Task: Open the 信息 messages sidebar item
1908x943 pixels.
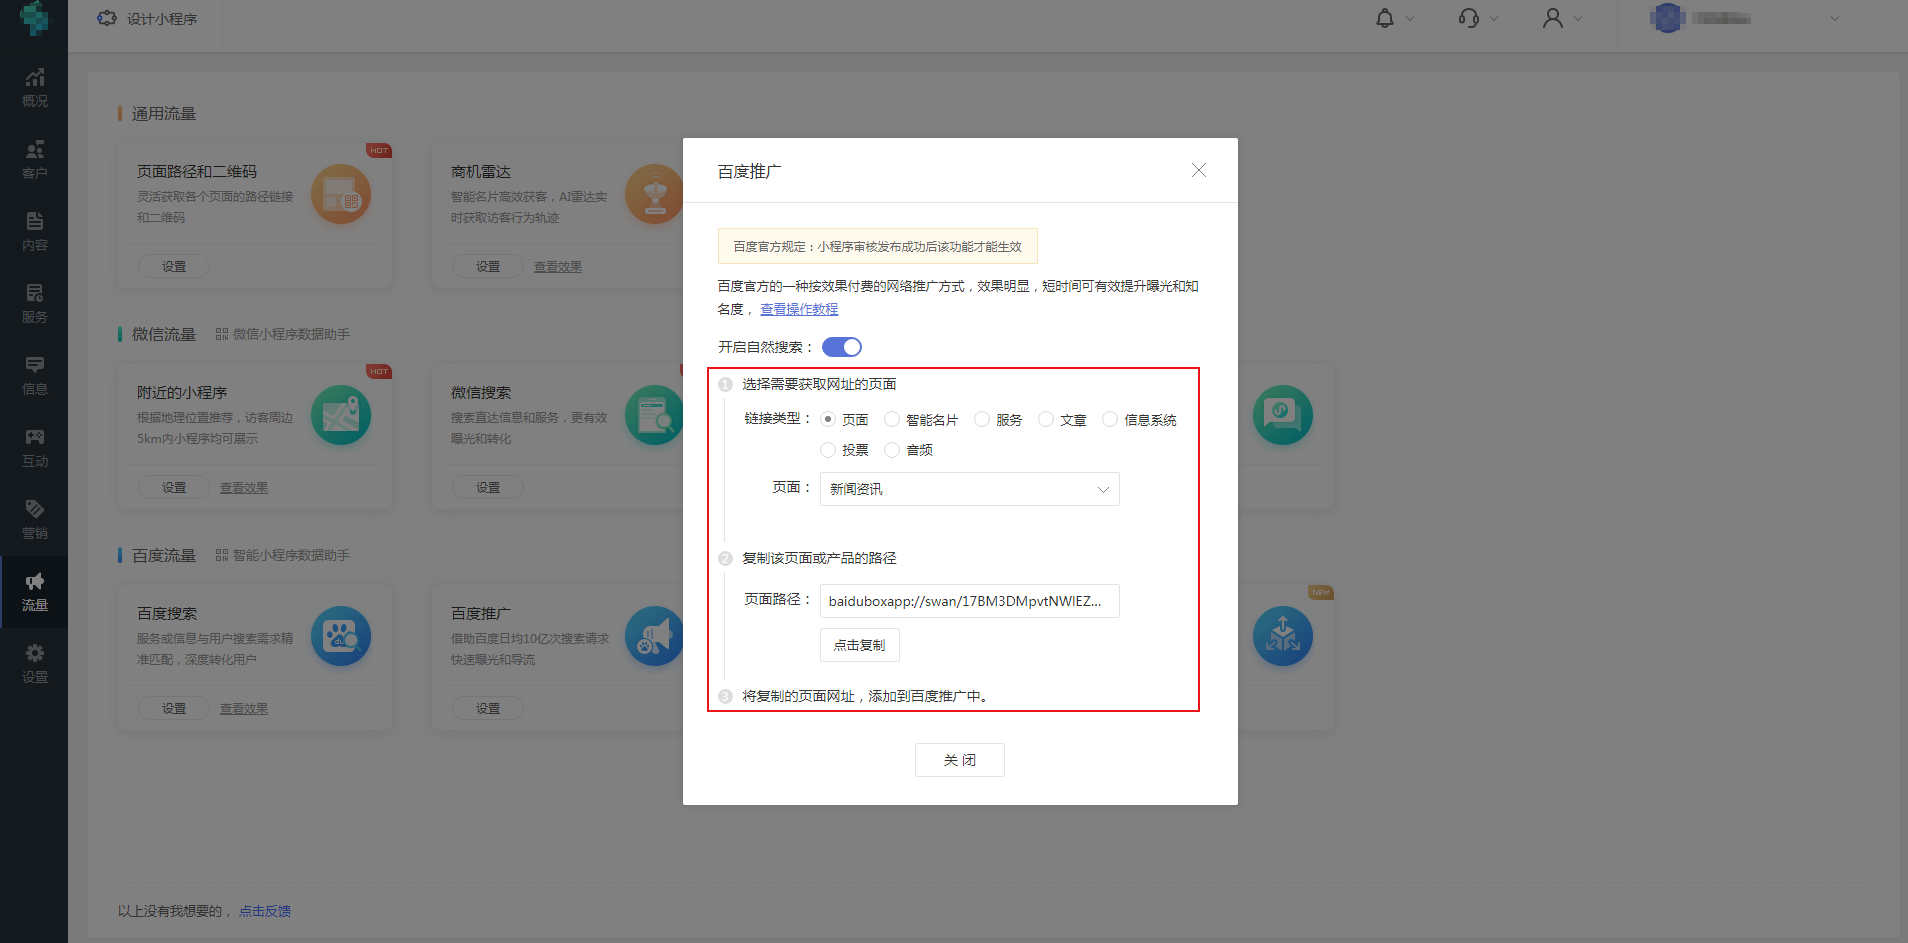Action: (x=34, y=376)
